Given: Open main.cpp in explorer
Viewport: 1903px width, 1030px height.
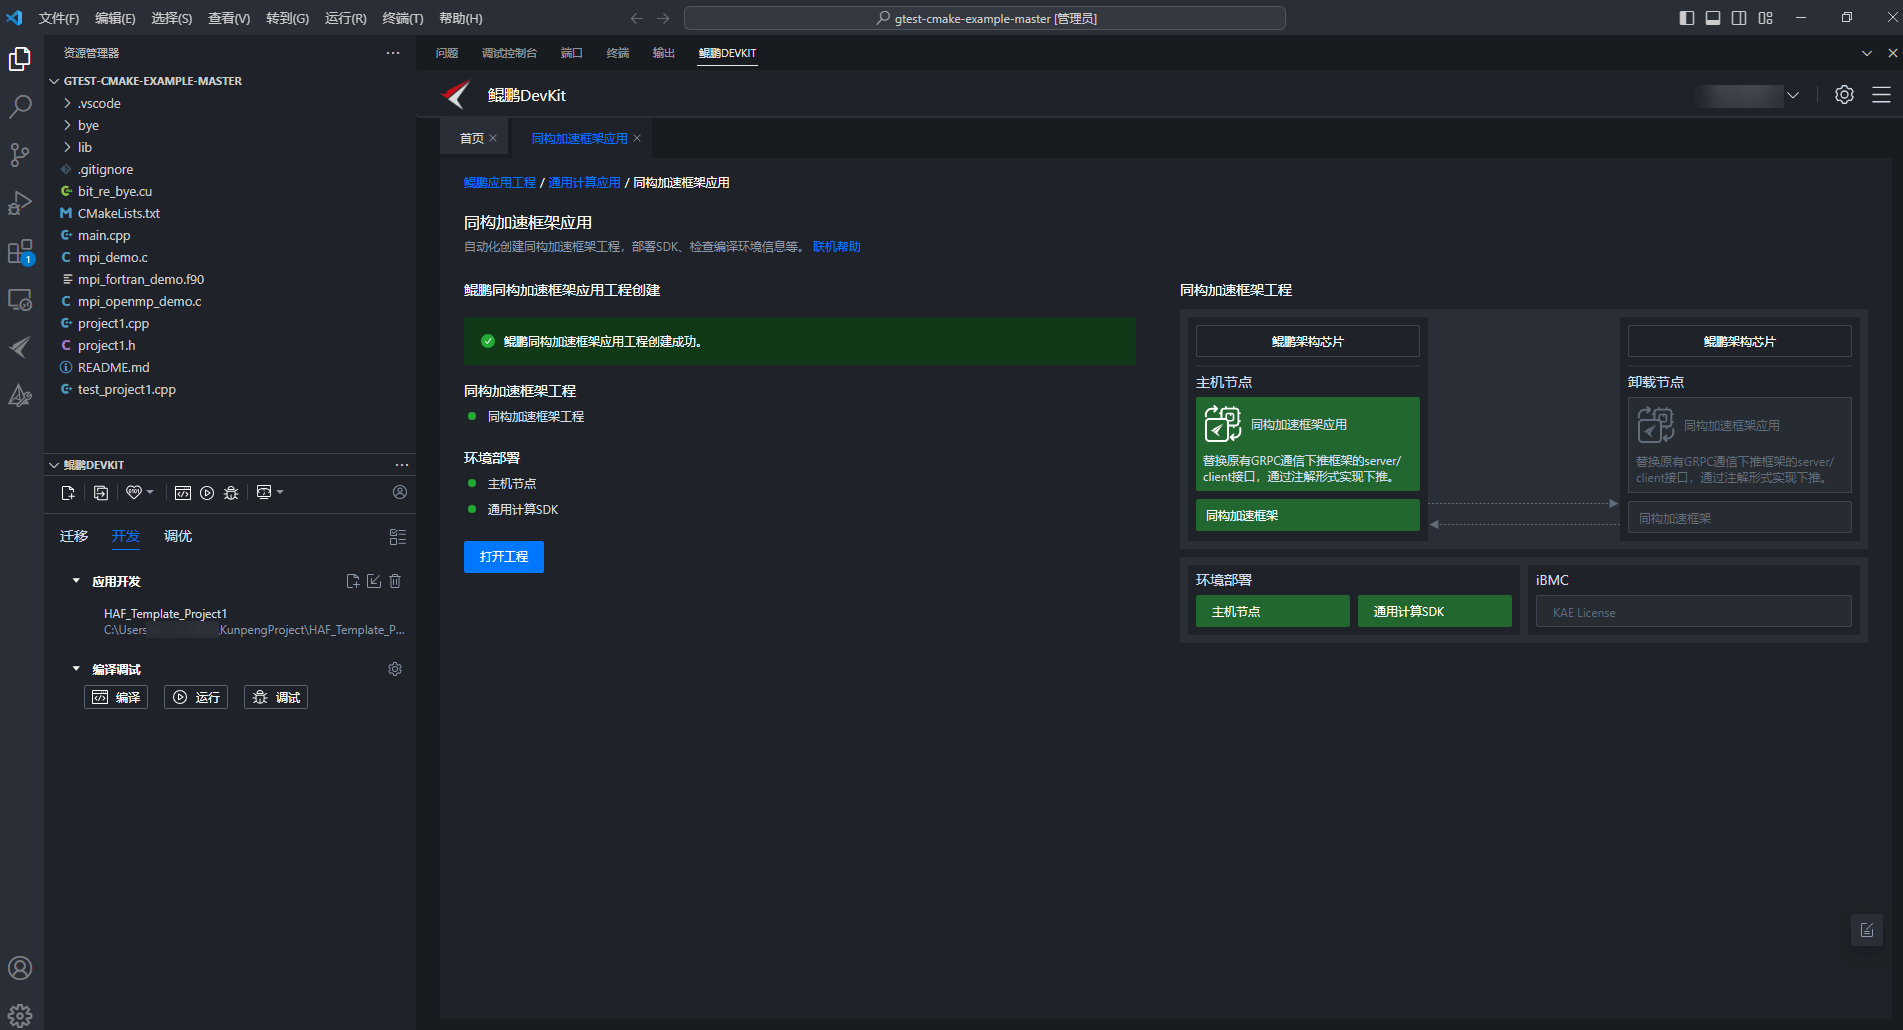Looking at the screenshot, I should [x=104, y=235].
